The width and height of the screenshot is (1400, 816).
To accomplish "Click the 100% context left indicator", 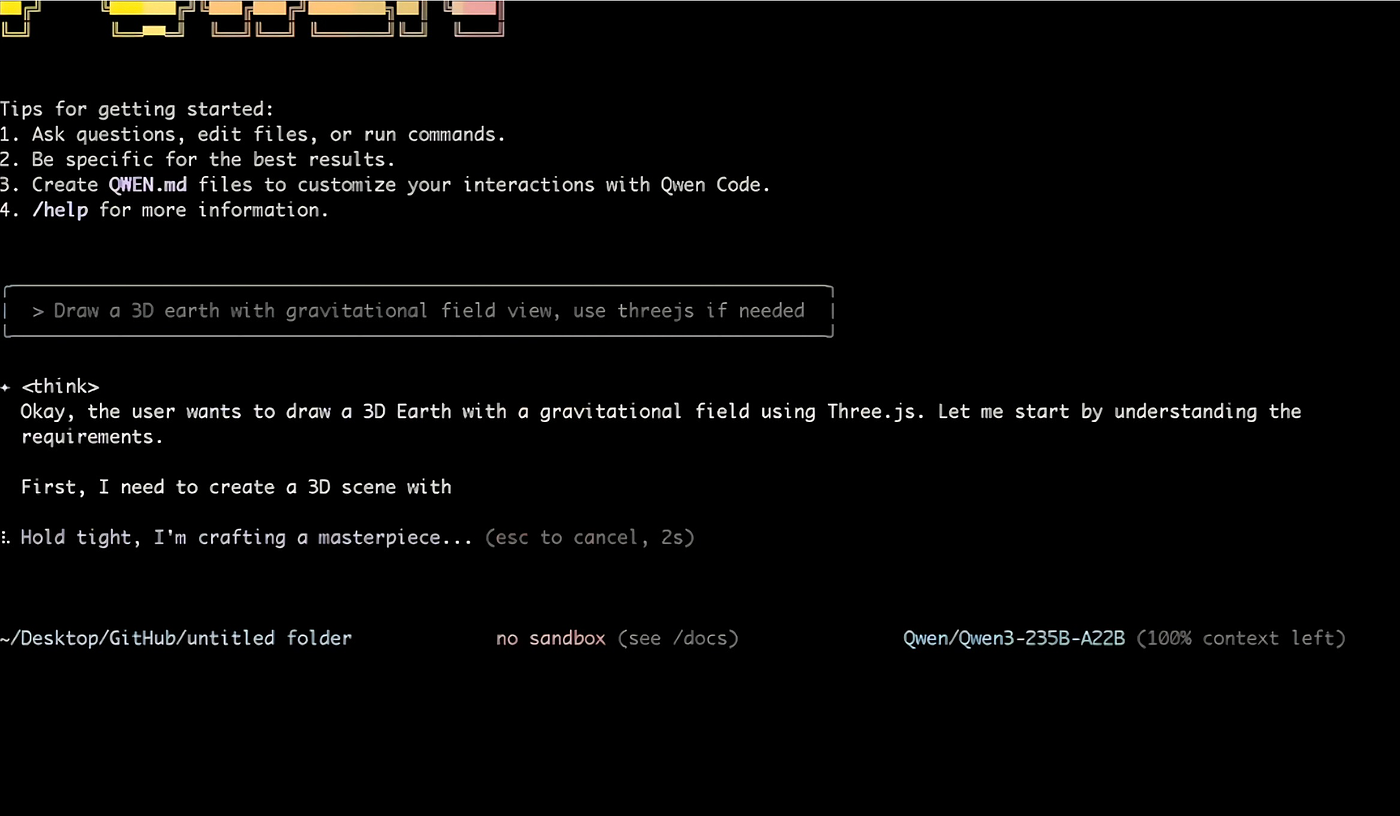I will point(1240,637).
